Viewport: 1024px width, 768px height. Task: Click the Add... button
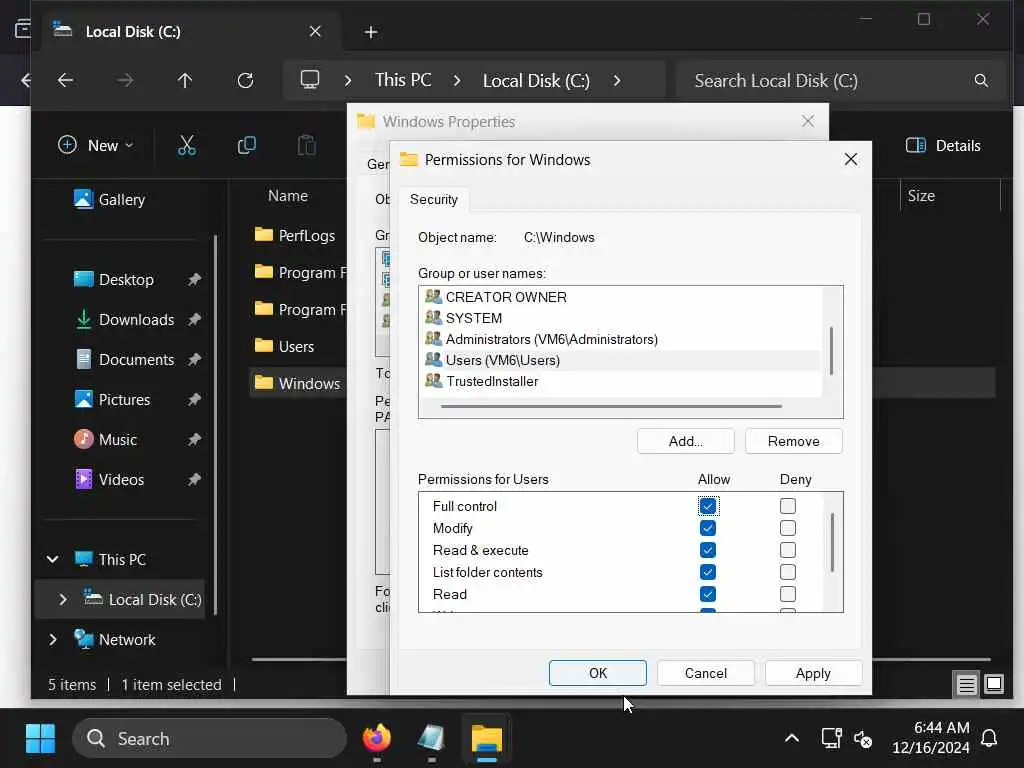click(x=685, y=441)
